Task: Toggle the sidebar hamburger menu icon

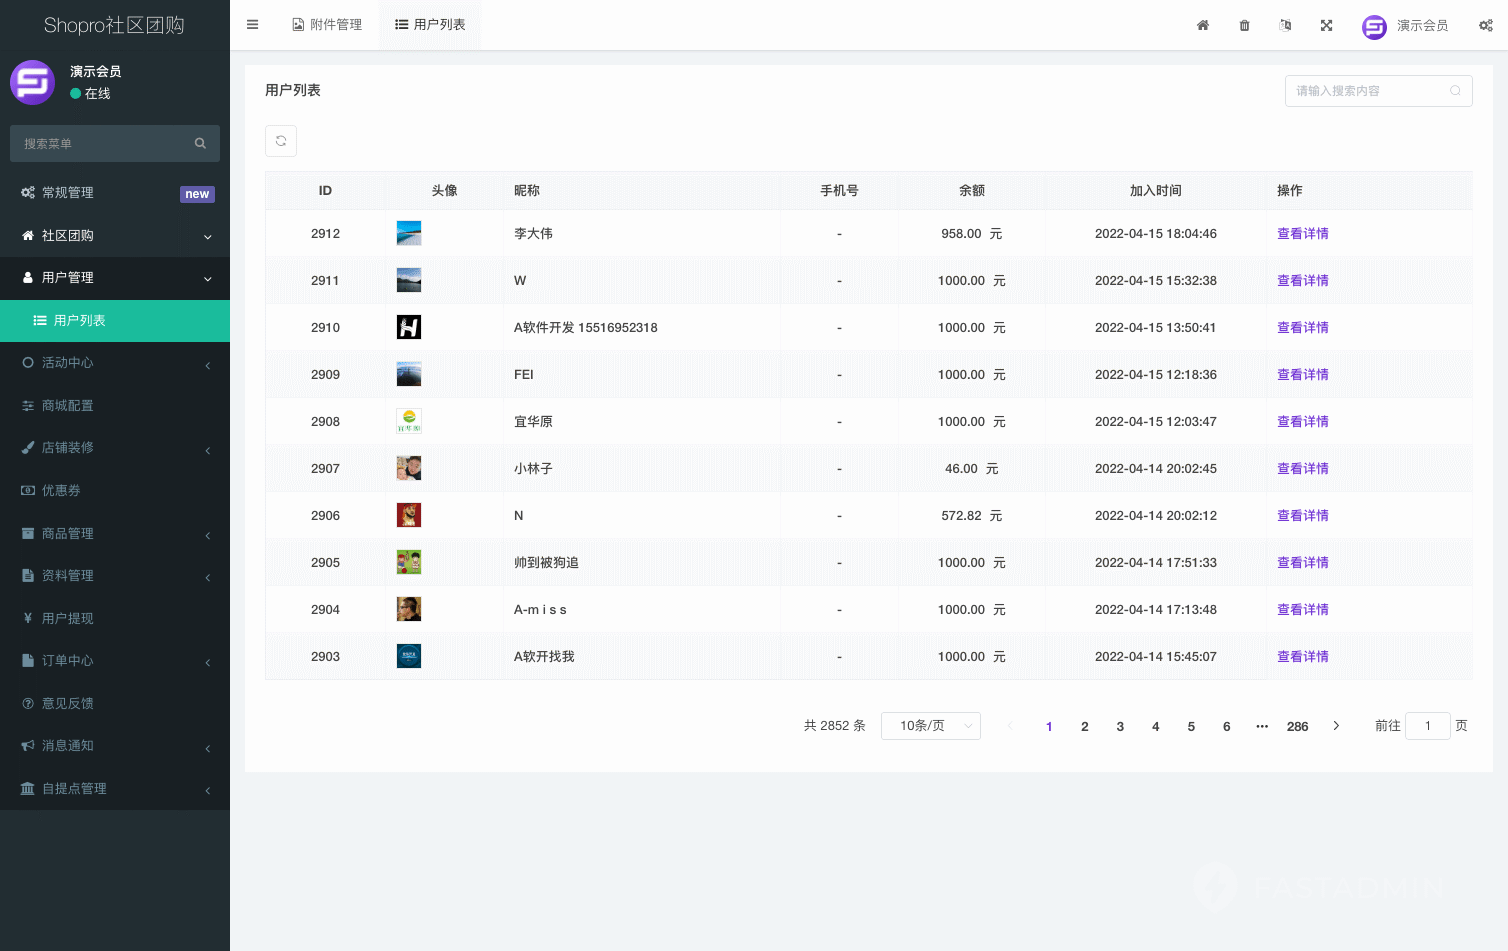Action: [252, 25]
